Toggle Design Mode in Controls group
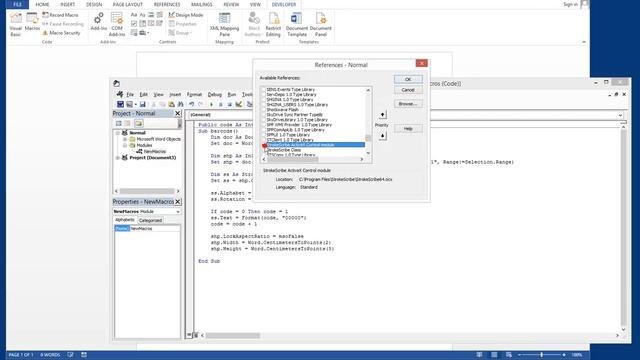 point(186,15)
